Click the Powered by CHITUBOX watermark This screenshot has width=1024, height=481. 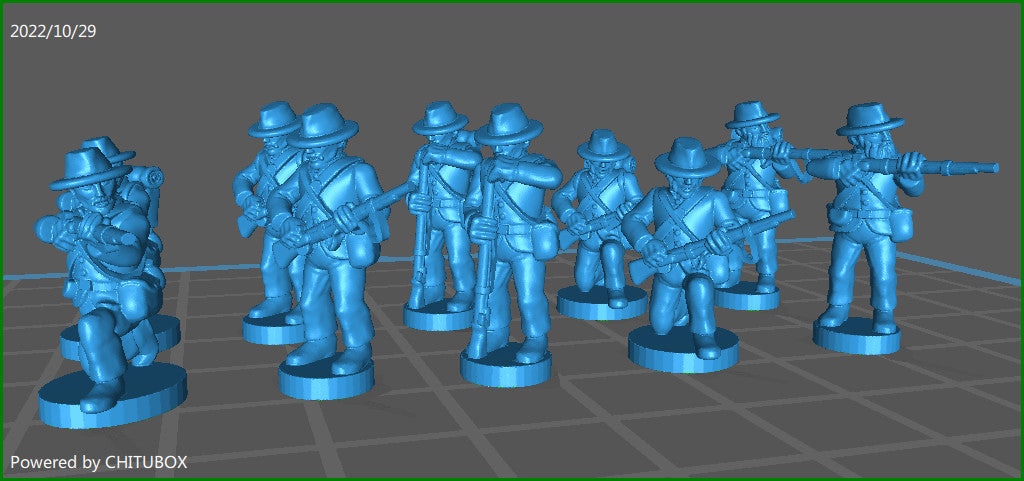pyautogui.click(x=99, y=462)
